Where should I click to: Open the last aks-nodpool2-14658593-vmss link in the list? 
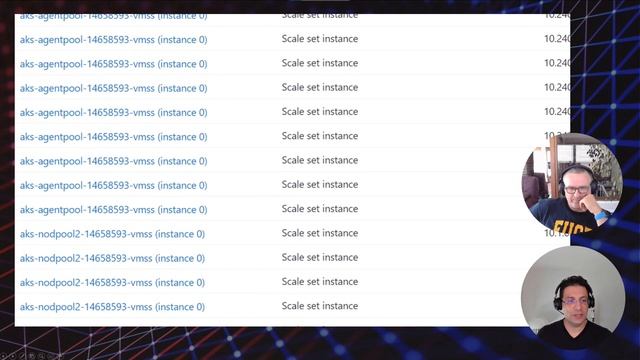pyautogui.click(x=112, y=307)
